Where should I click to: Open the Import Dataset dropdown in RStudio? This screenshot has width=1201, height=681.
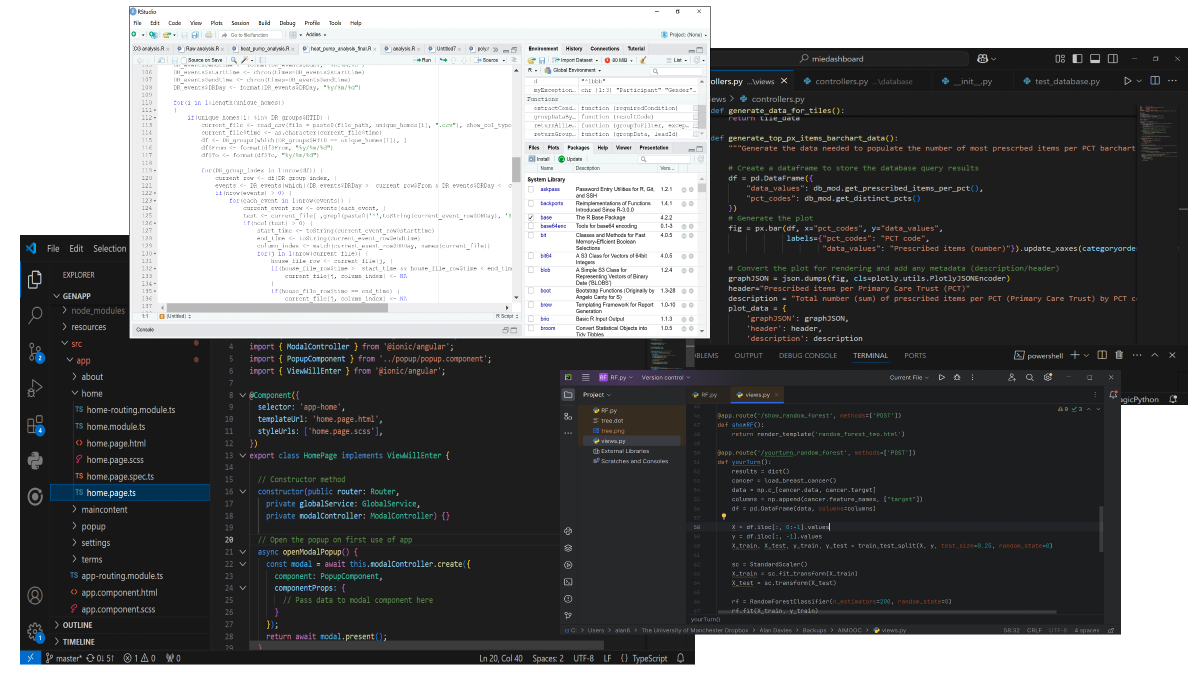point(575,60)
